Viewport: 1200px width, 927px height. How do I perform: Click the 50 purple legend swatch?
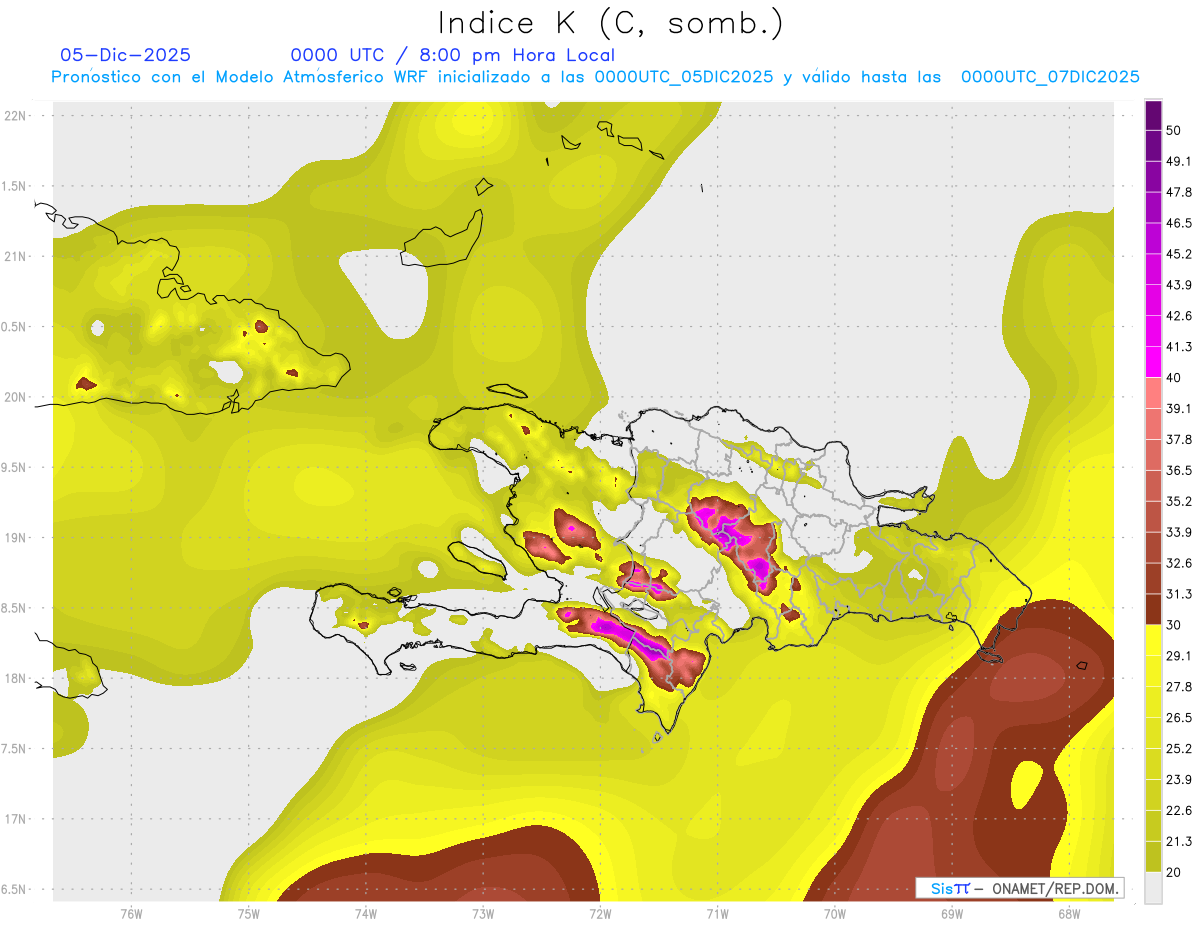(1153, 115)
